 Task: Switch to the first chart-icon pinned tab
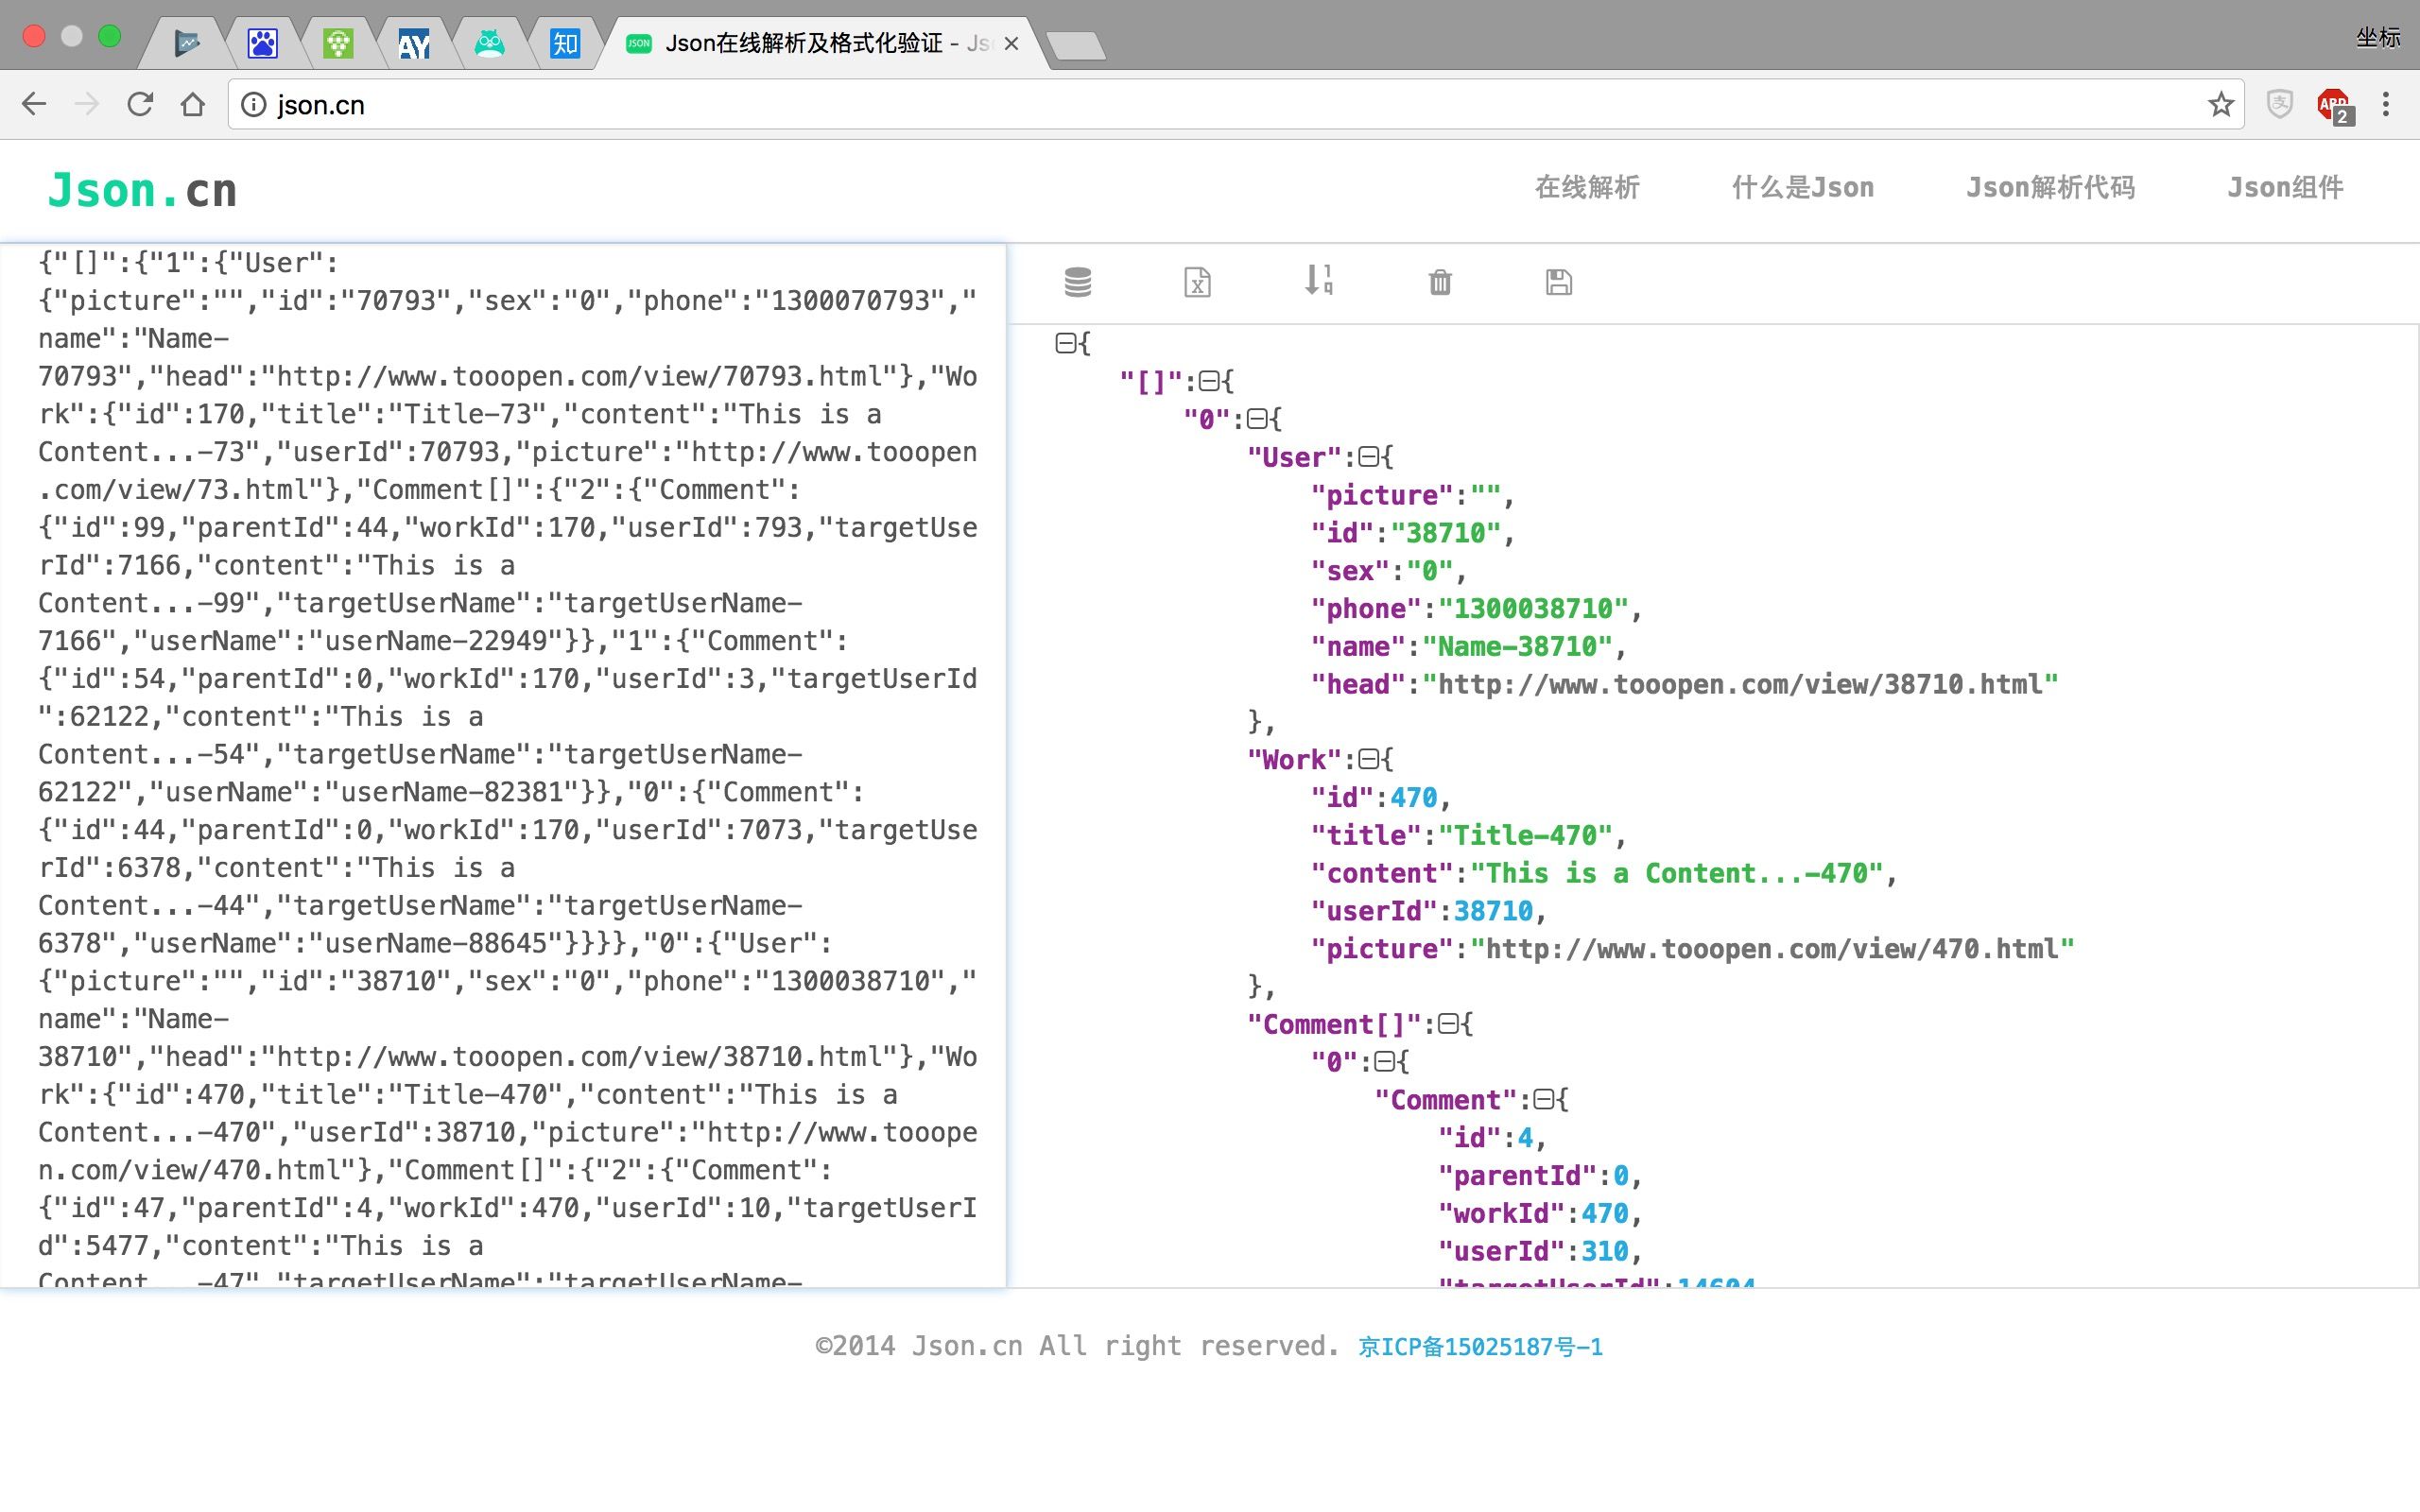point(187,43)
